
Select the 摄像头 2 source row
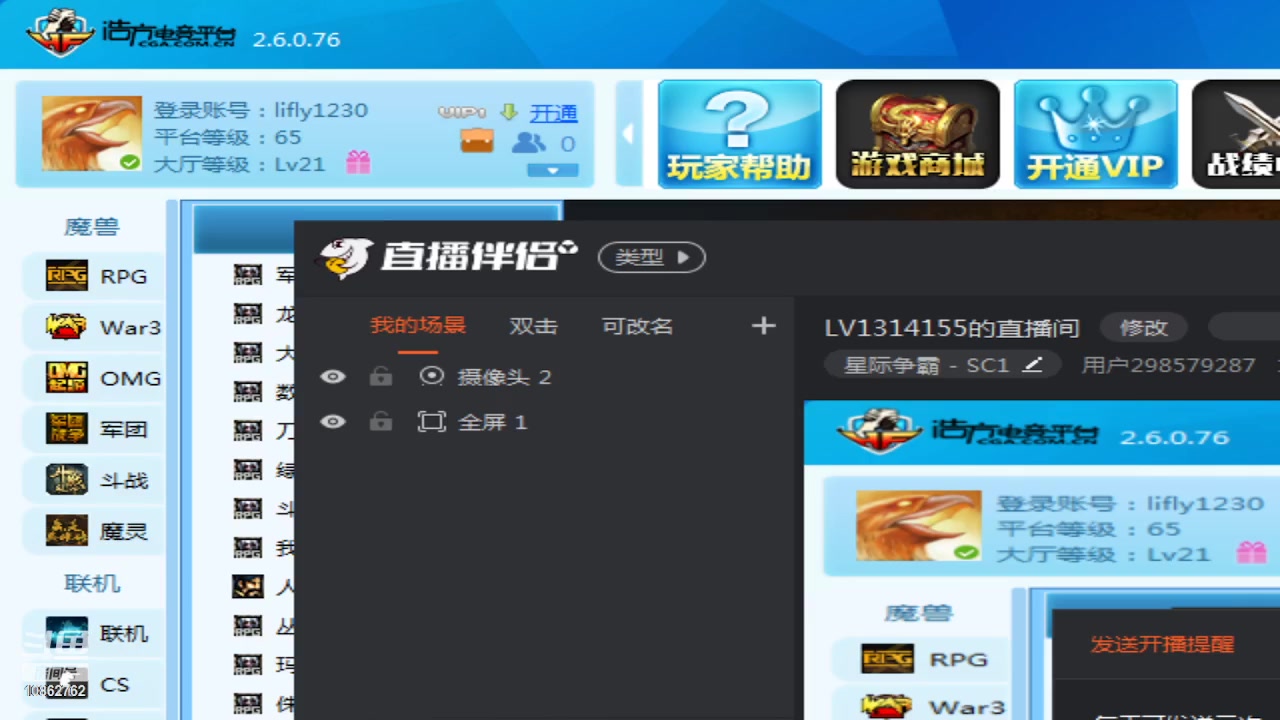click(x=545, y=377)
